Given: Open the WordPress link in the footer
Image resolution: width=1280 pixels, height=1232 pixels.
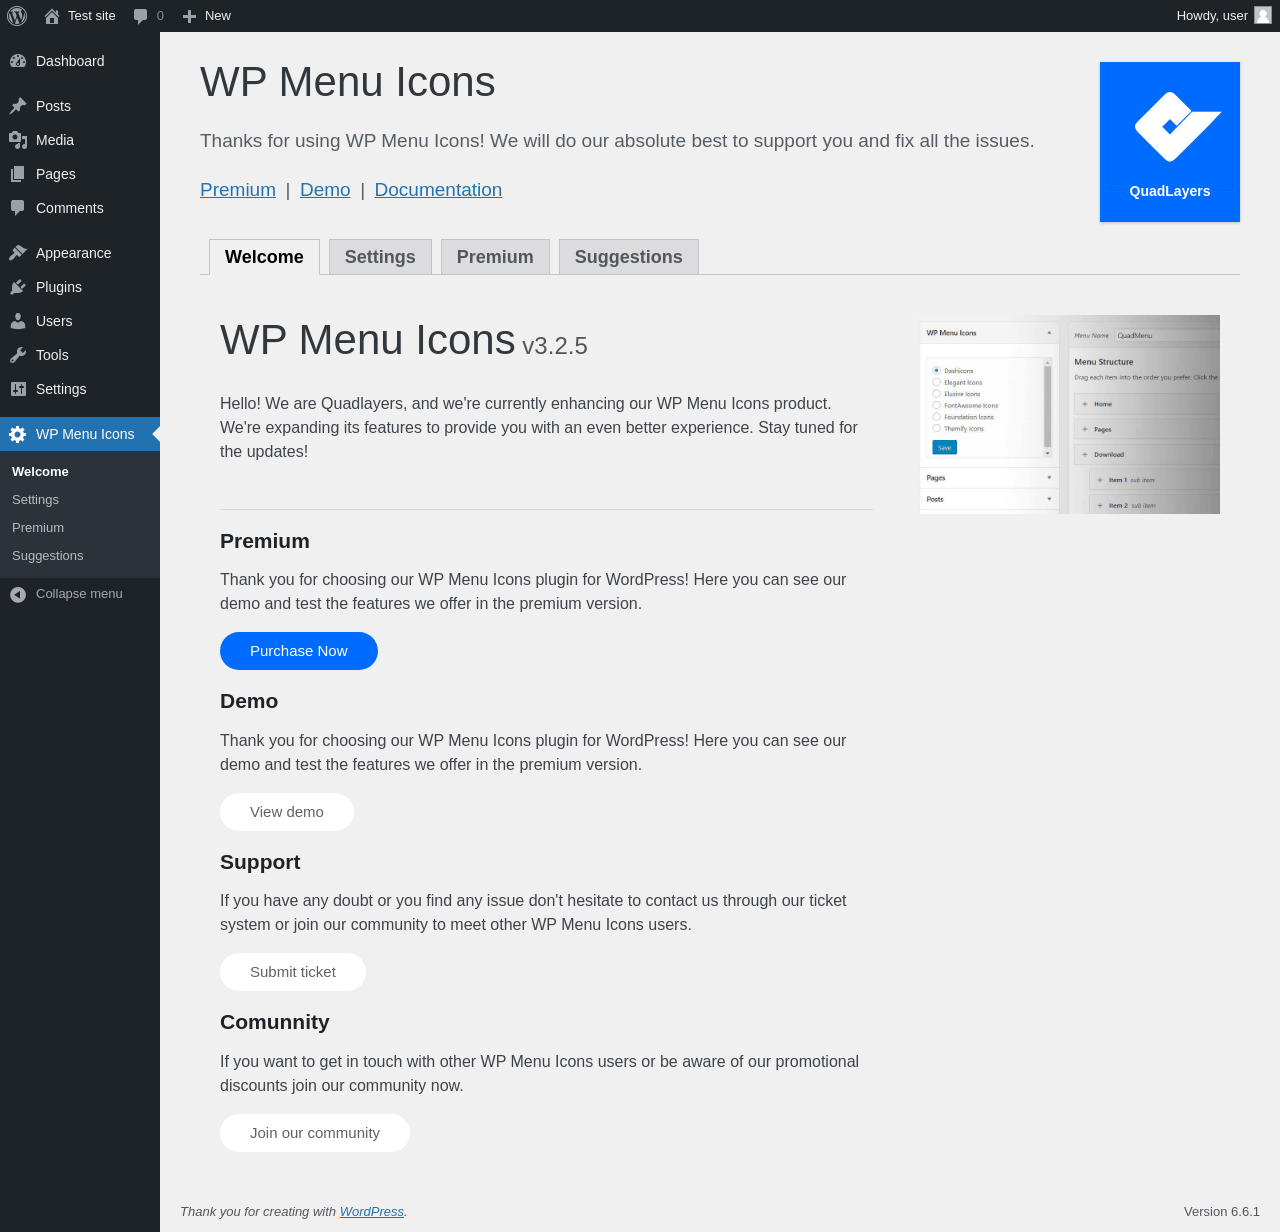Looking at the screenshot, I should (x=372, y=1212).
